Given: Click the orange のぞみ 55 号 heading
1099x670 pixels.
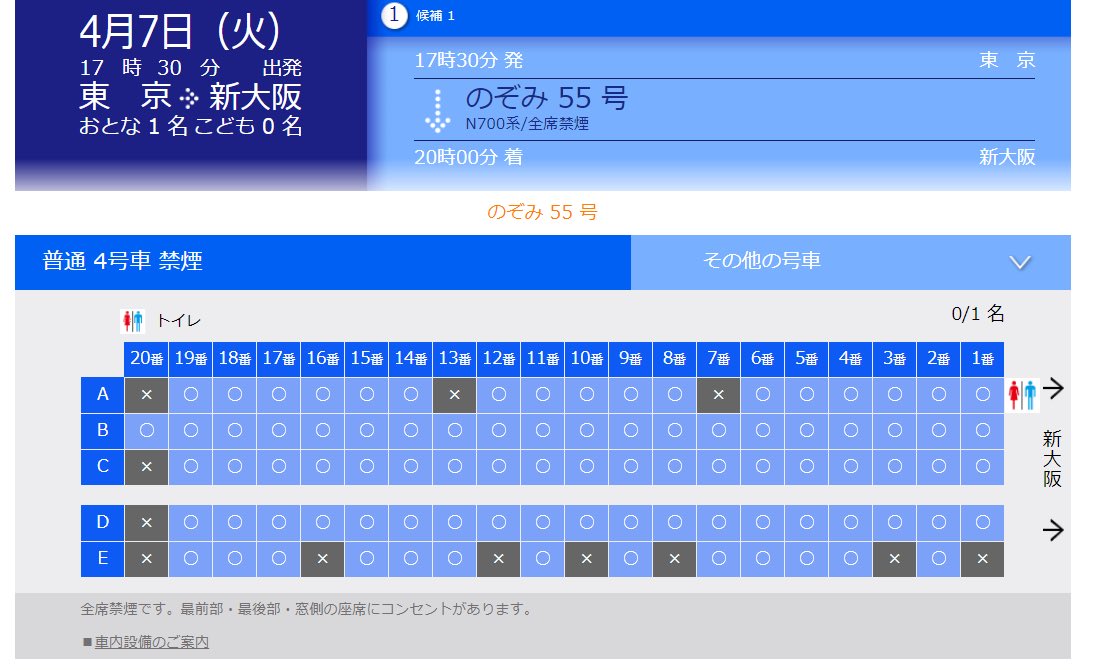Looking at the screenshot, I should coord(542,212).
